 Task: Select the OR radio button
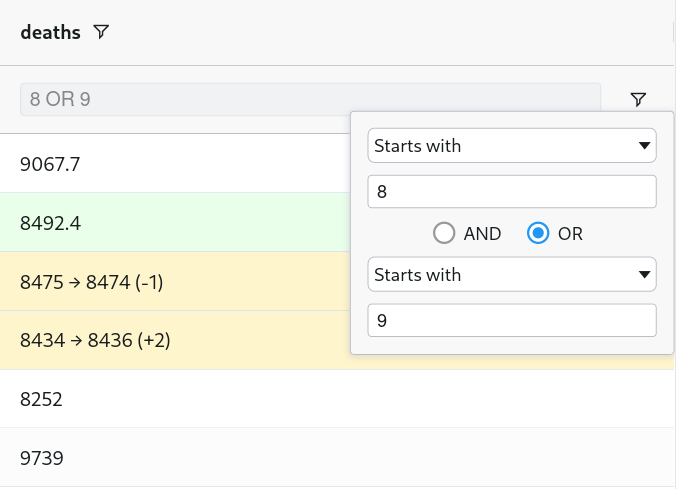[538, 233]
